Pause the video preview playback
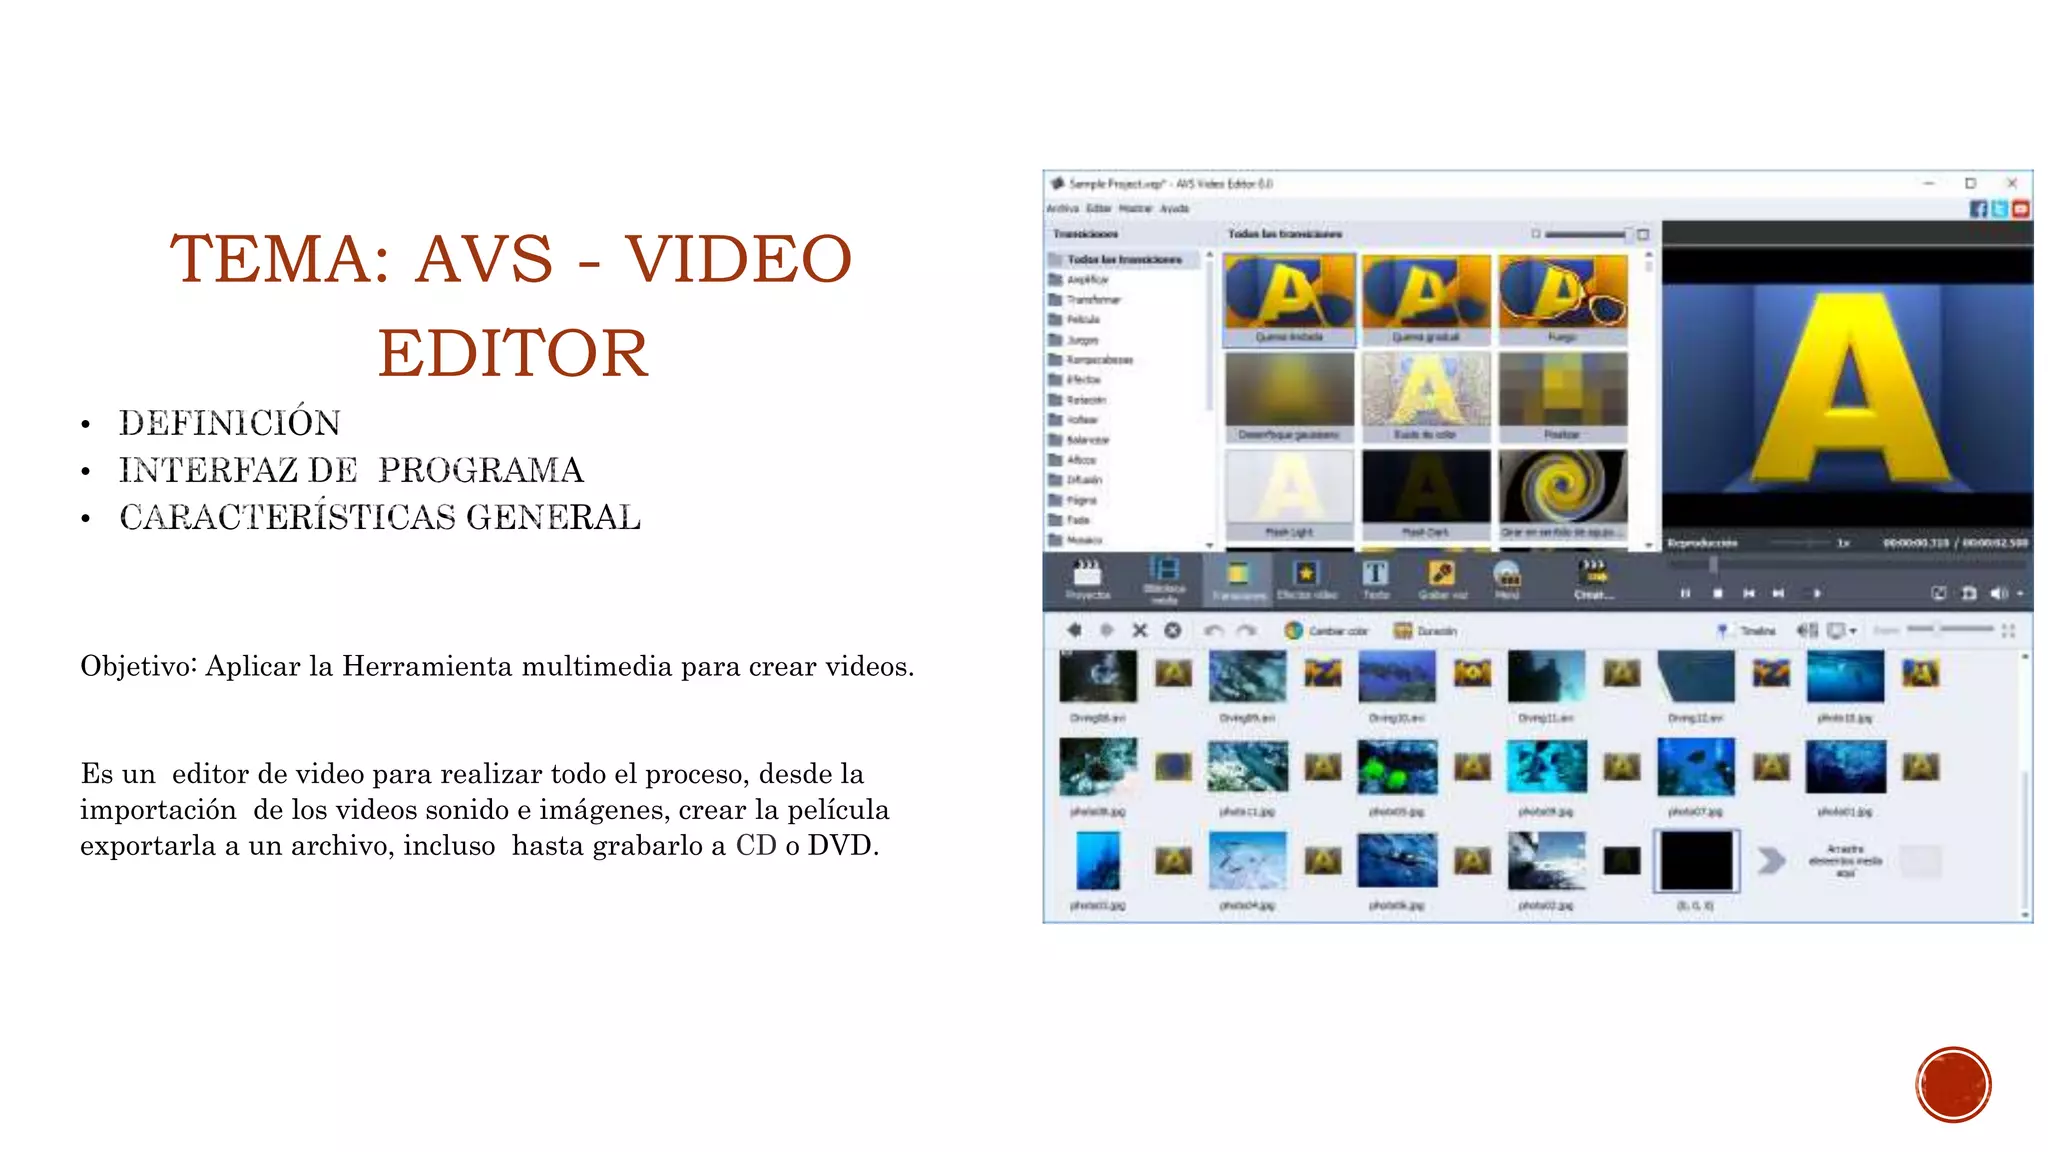The height and width of the screenshot is (1152, 2048). click(x=1685, y=594)
